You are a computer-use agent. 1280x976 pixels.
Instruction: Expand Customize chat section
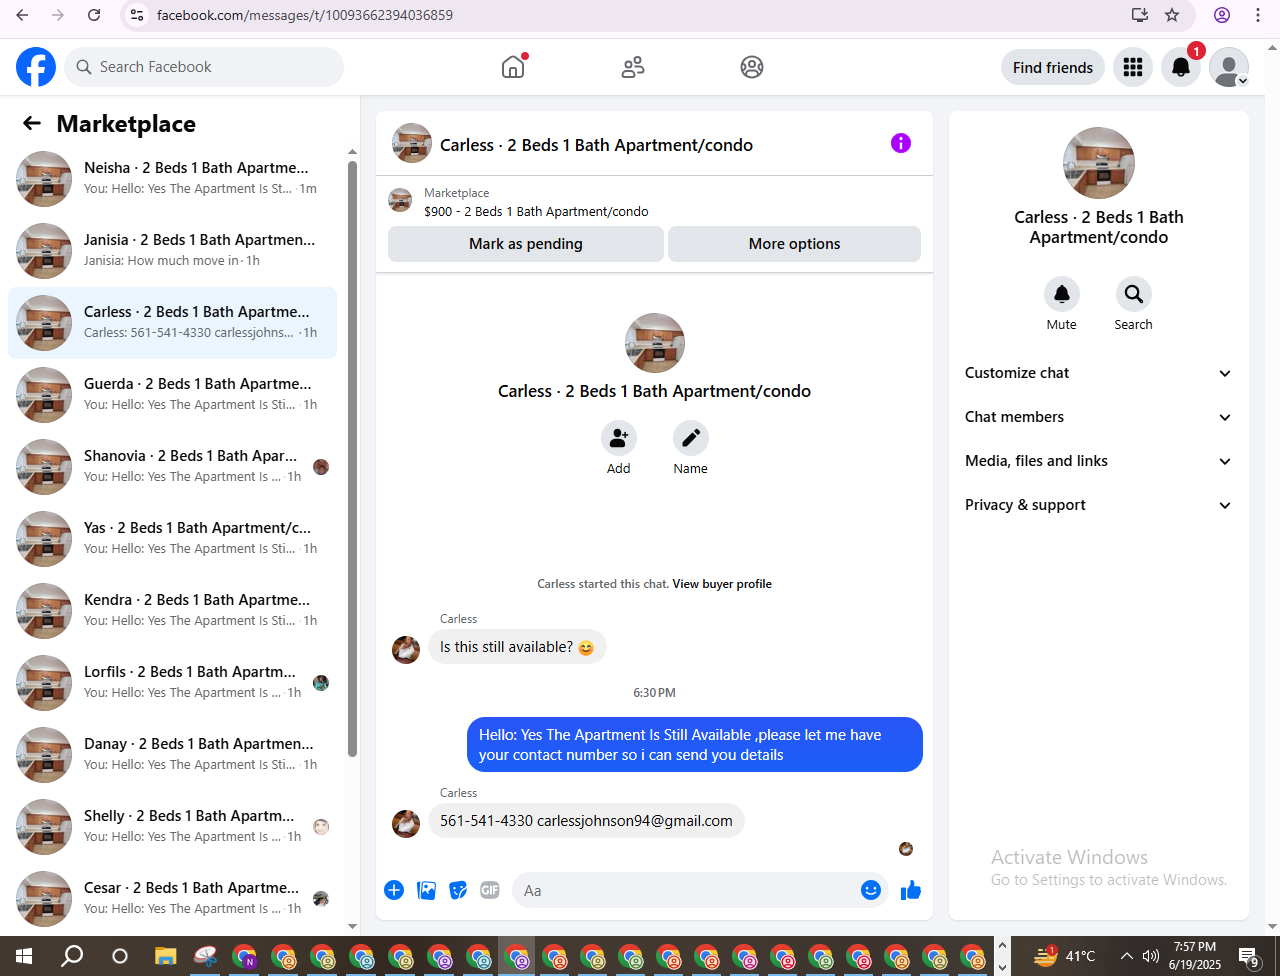(1098, 373)
